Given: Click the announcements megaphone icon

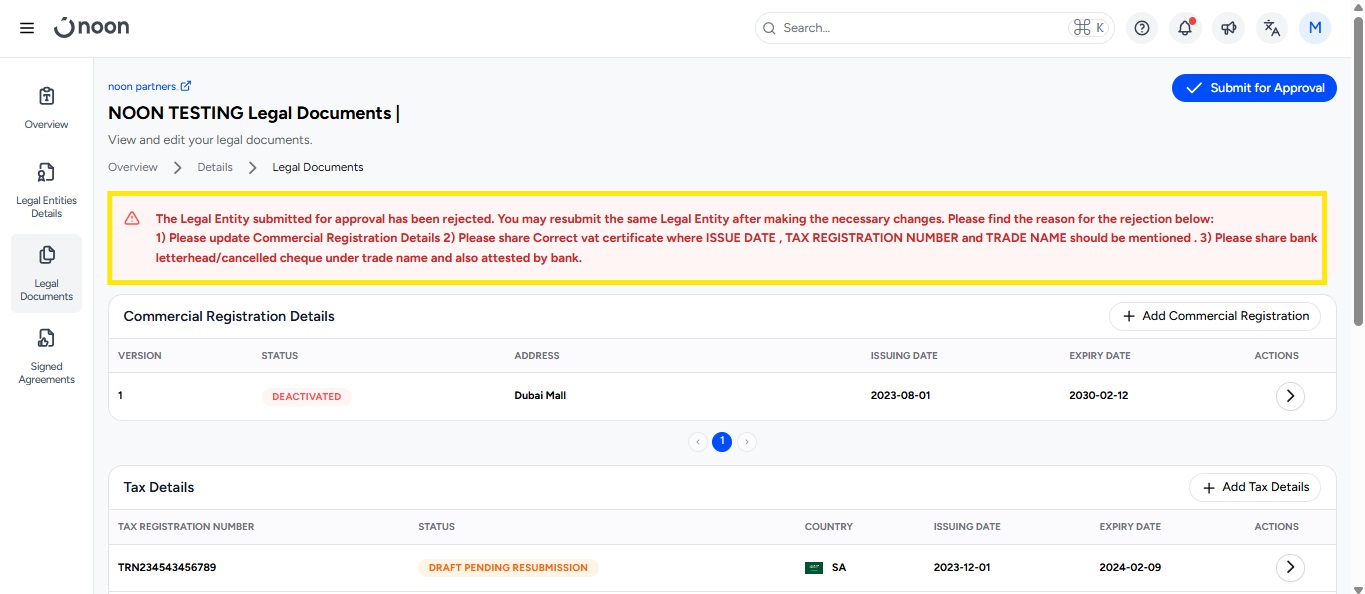Looking at the screenshot, I should click(1228, 28).
